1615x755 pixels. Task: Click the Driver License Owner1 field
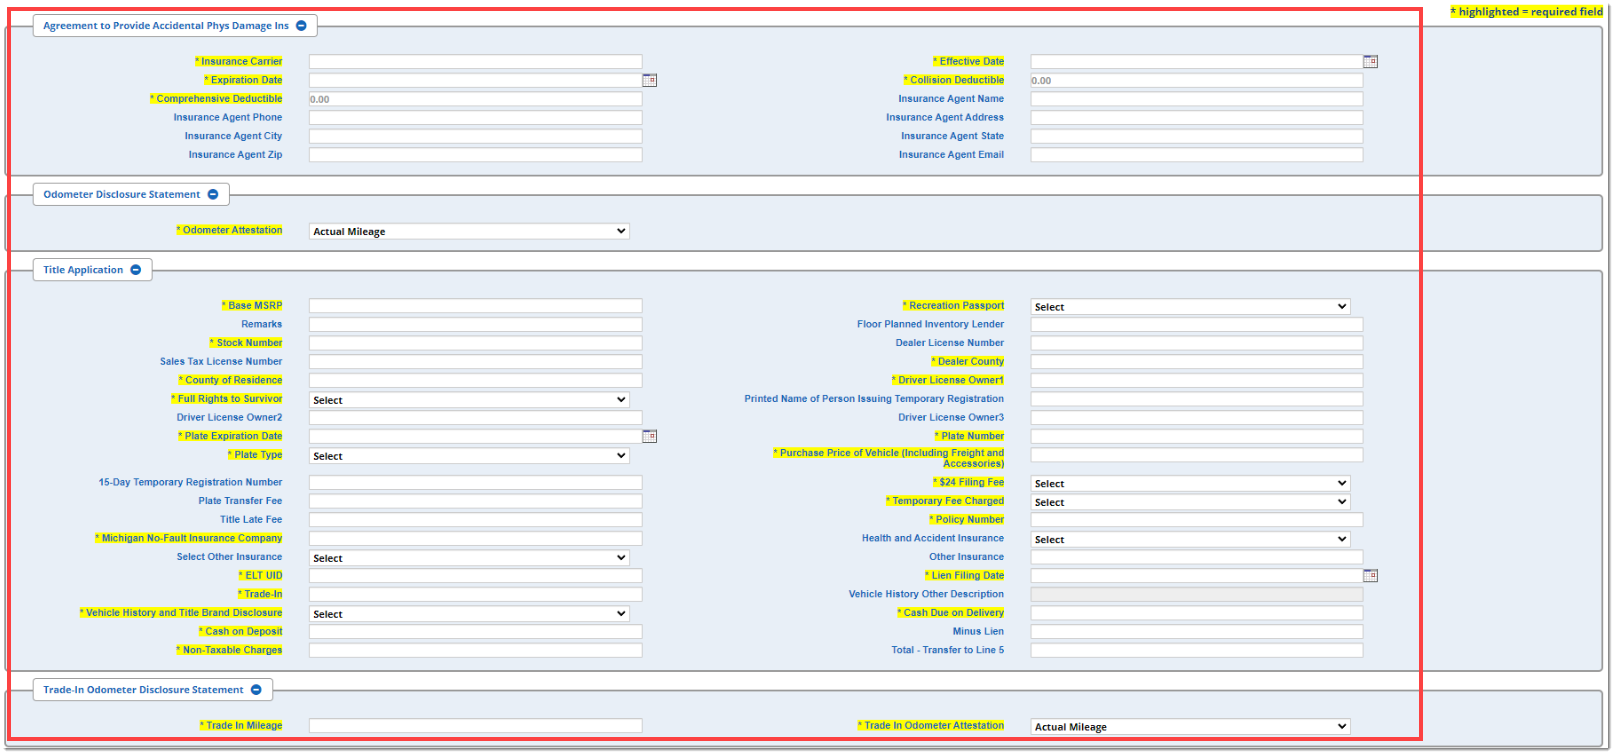(x=1197, y=381)
